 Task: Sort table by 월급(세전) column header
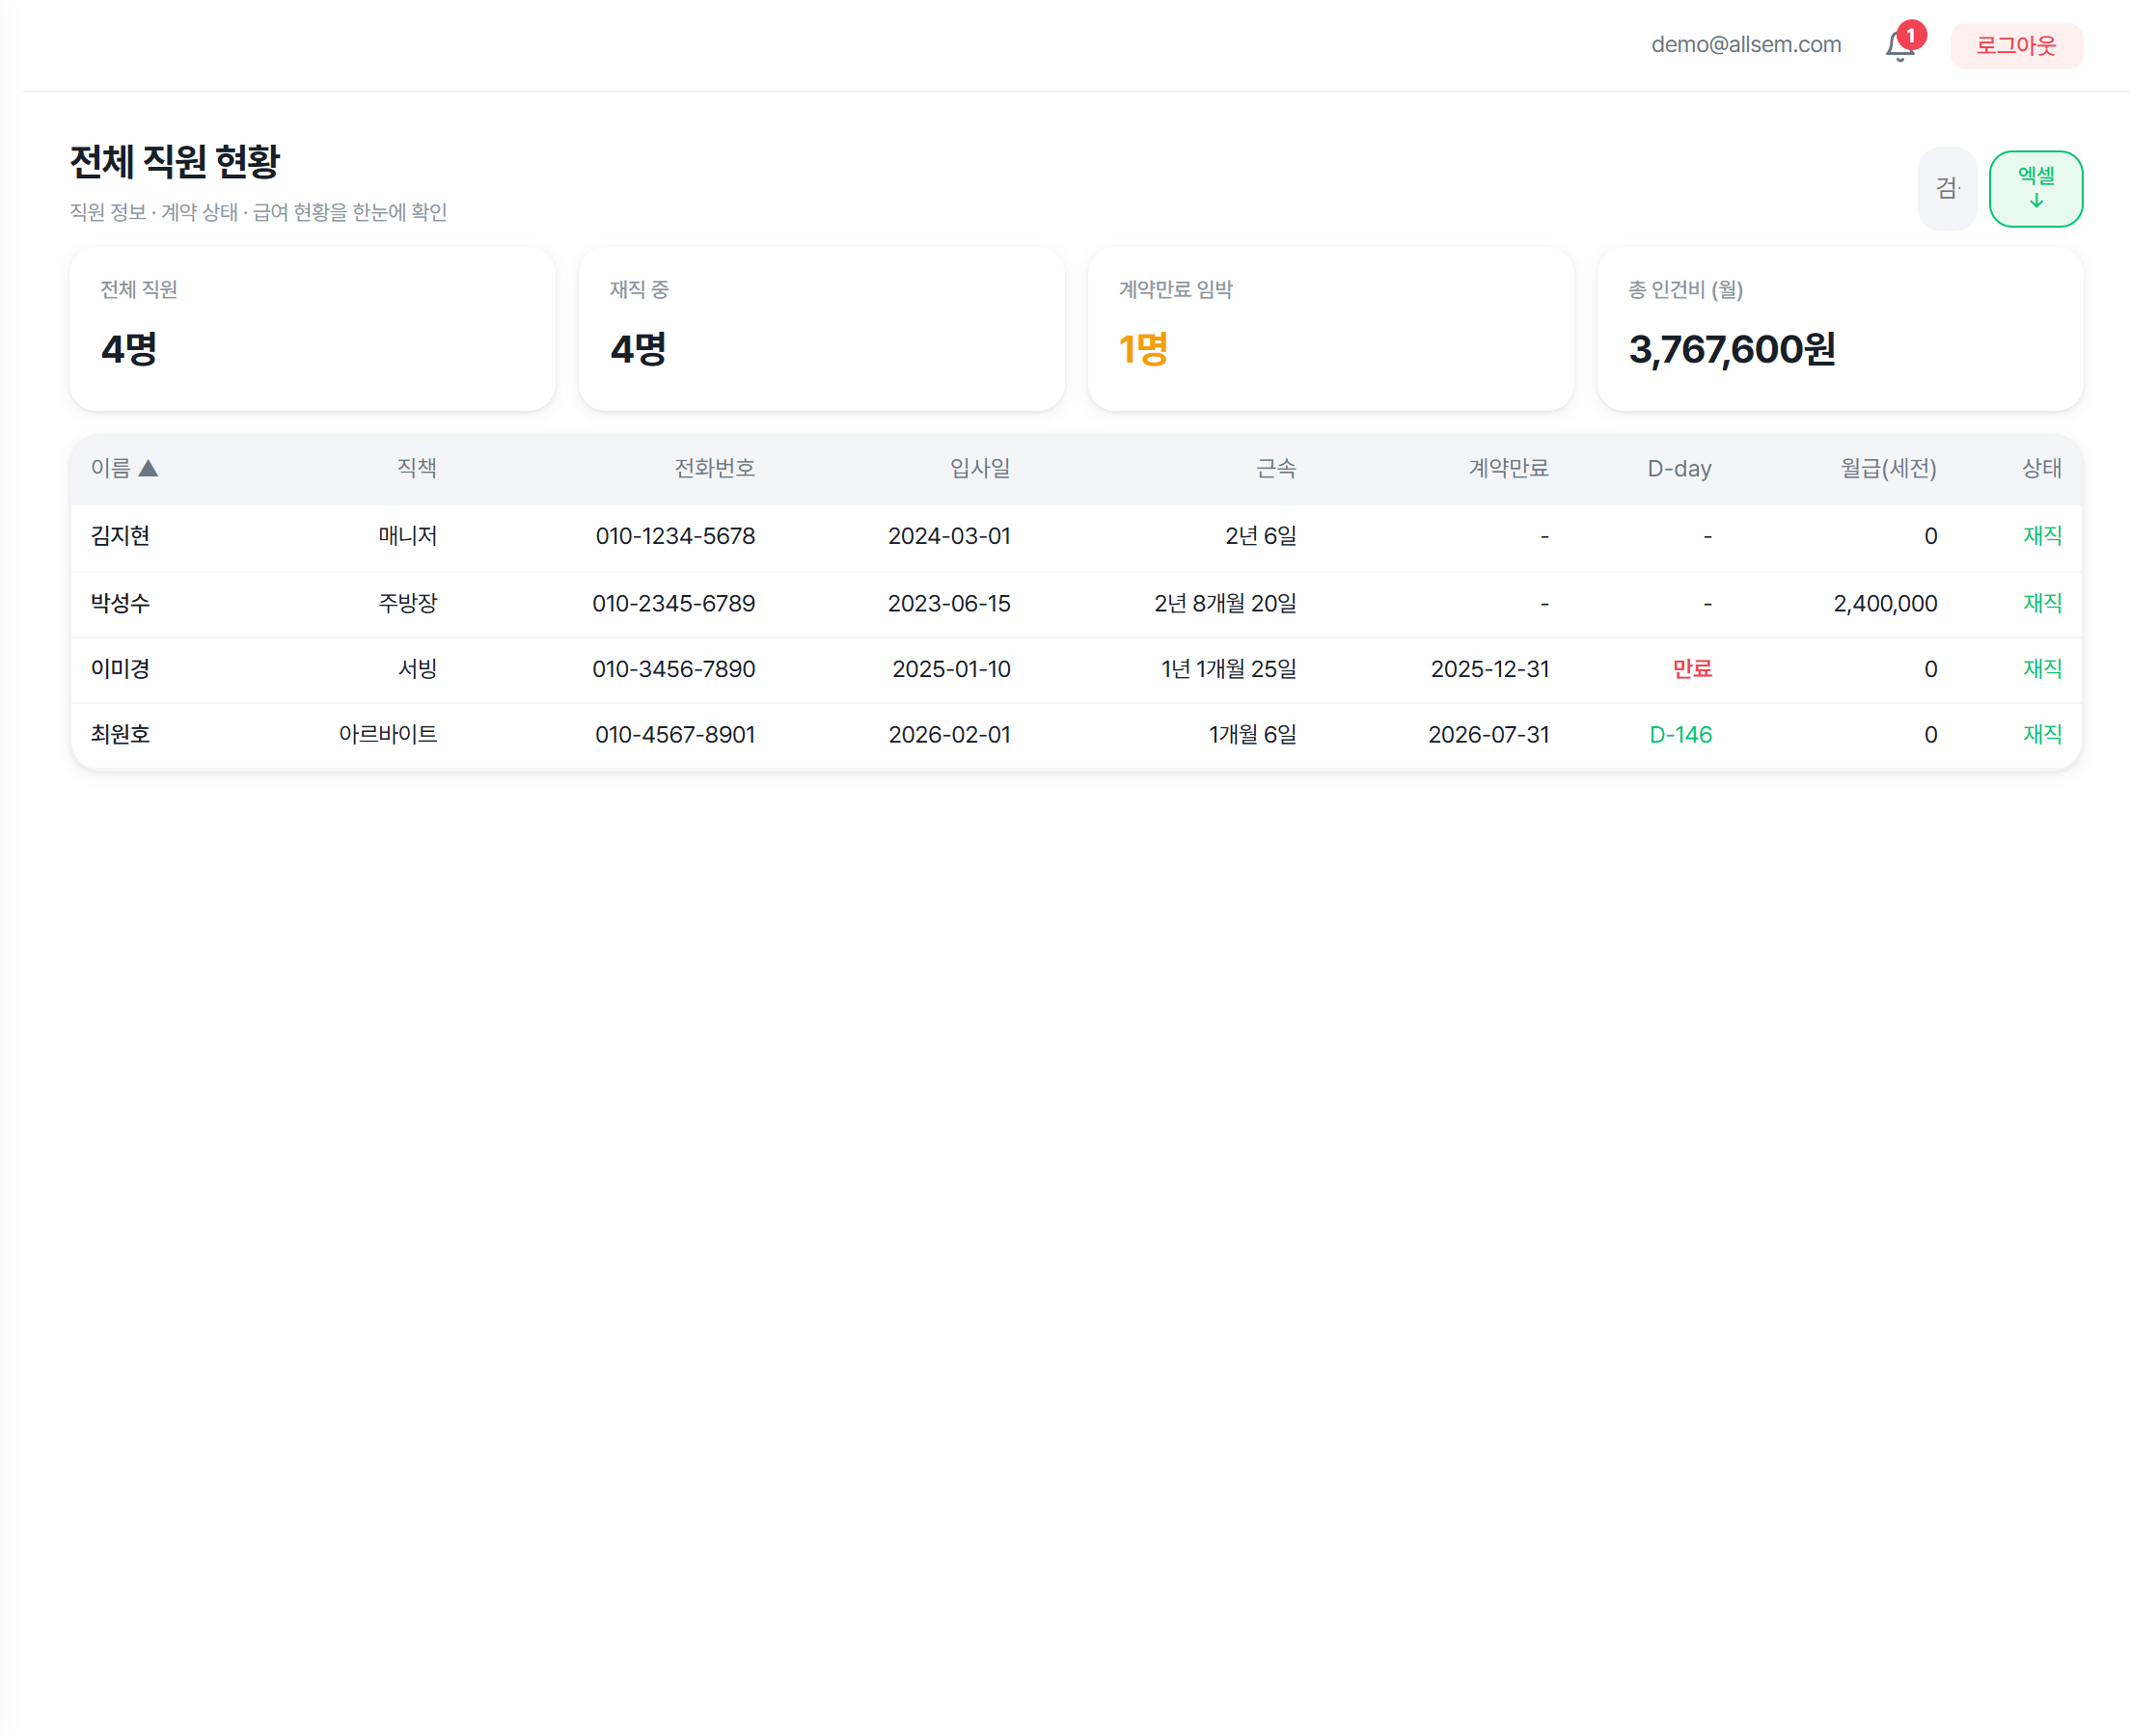click(1887, 468)
